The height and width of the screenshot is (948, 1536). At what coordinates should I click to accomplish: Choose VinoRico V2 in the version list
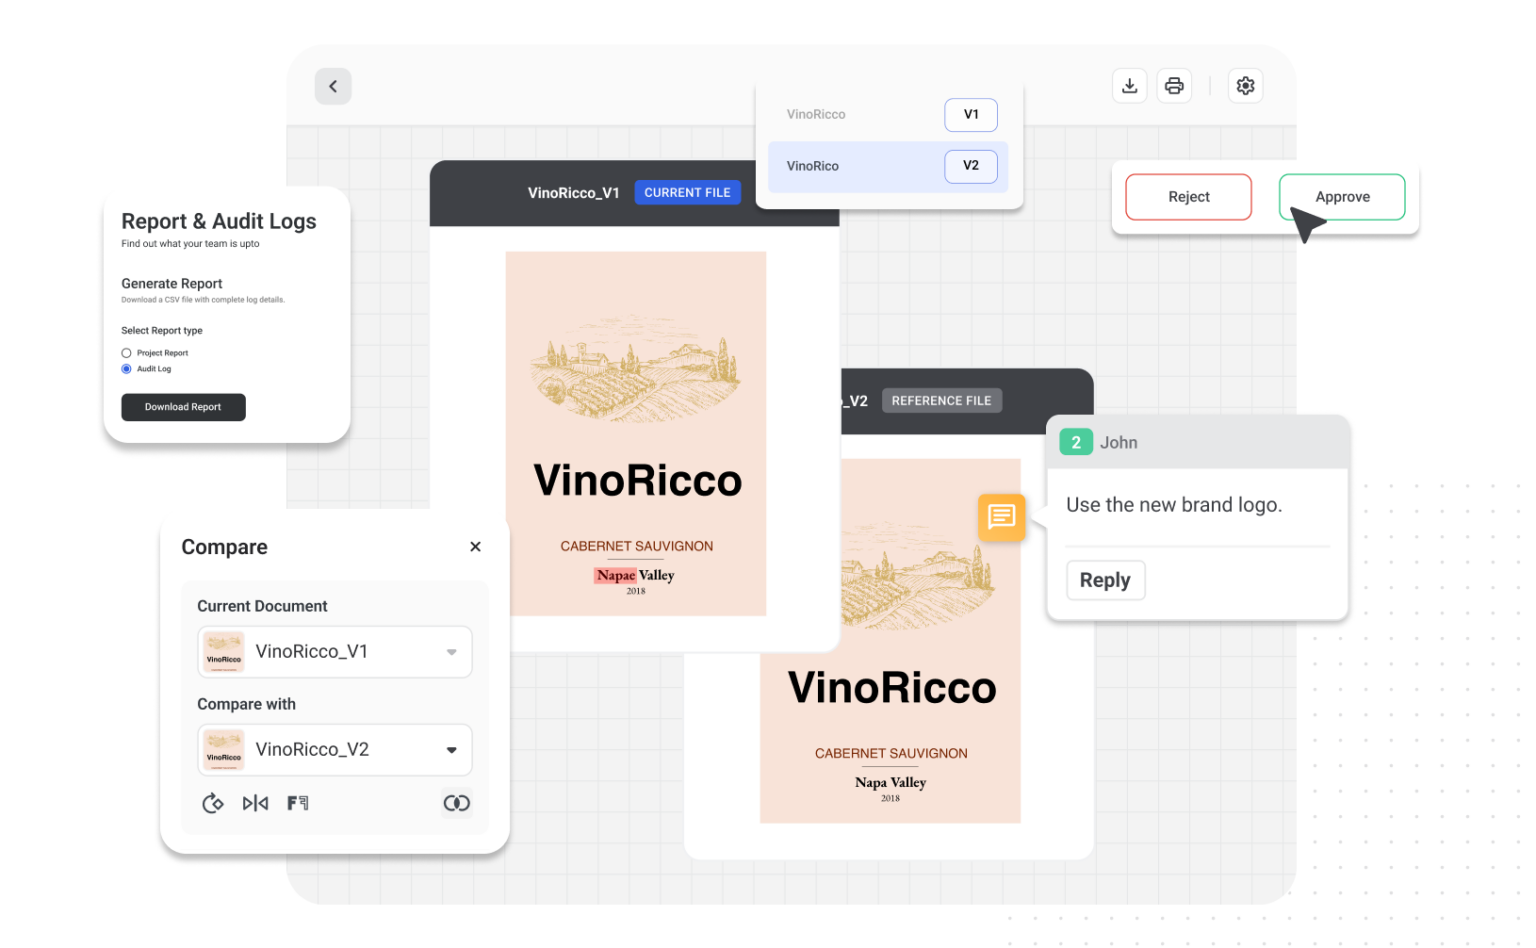[887, 166]
